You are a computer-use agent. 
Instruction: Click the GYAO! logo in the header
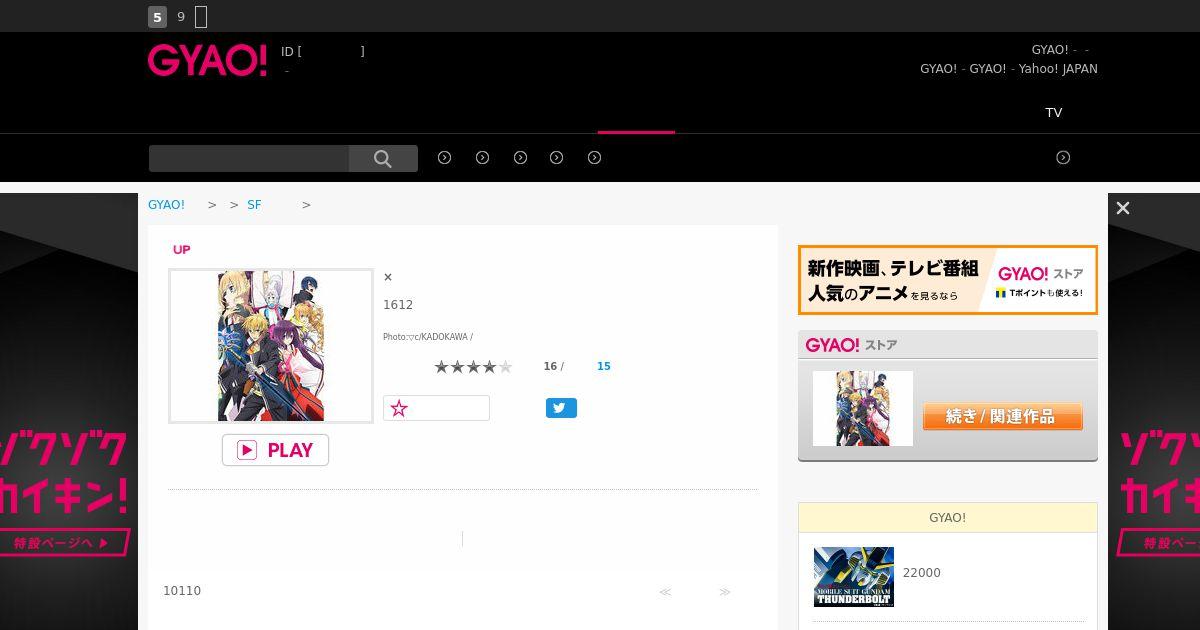(x=208, y=60)
